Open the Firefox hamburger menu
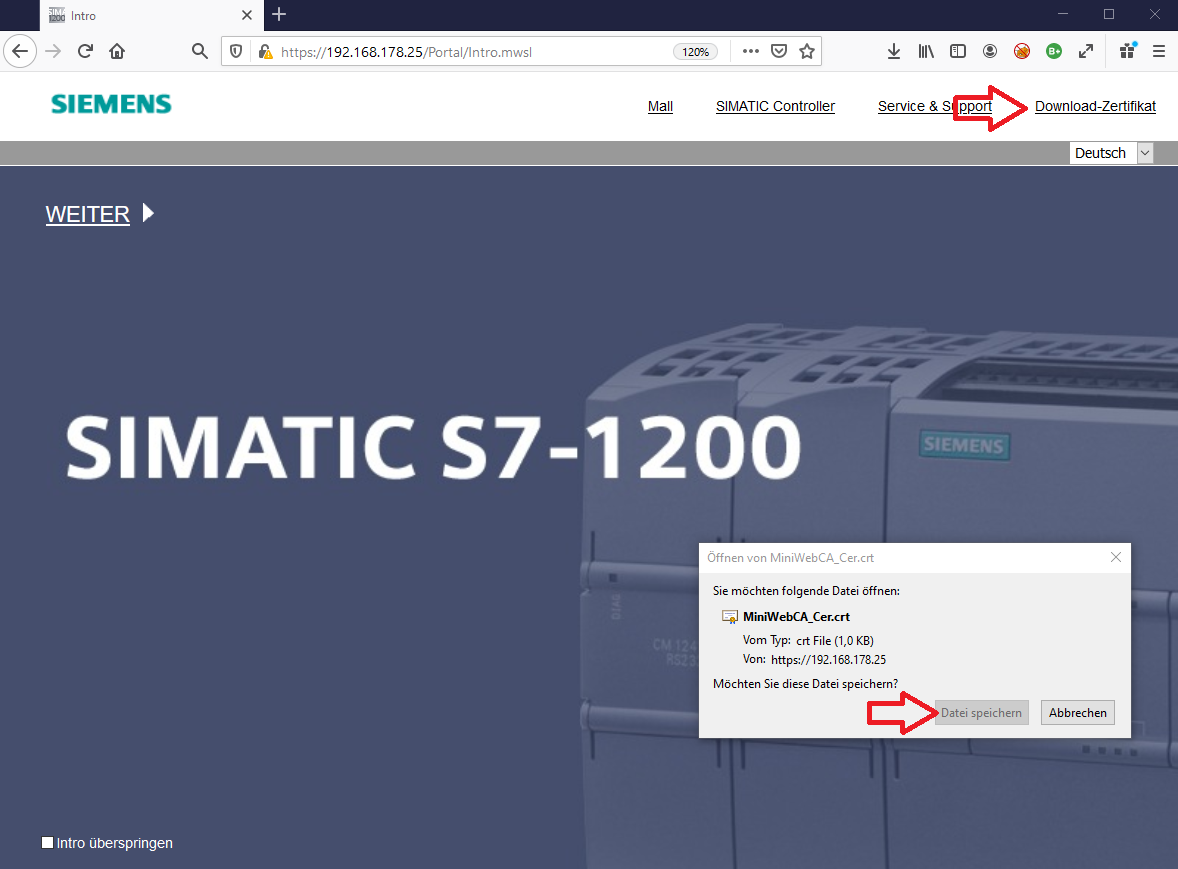 (x=1159, y=51)
